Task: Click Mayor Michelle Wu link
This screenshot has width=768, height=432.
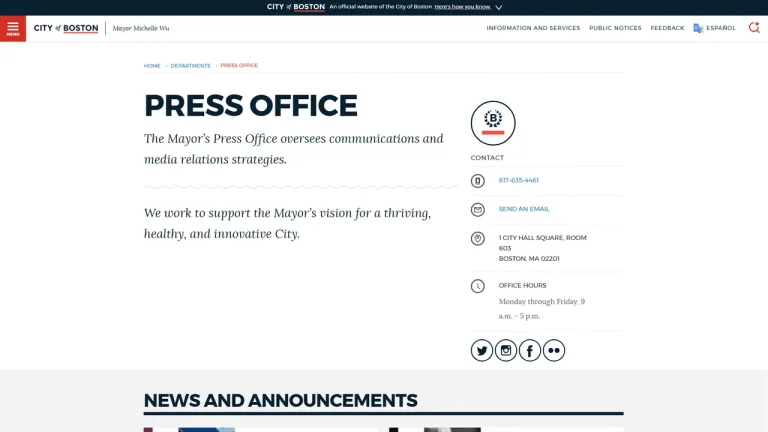Action: point(141,28)
